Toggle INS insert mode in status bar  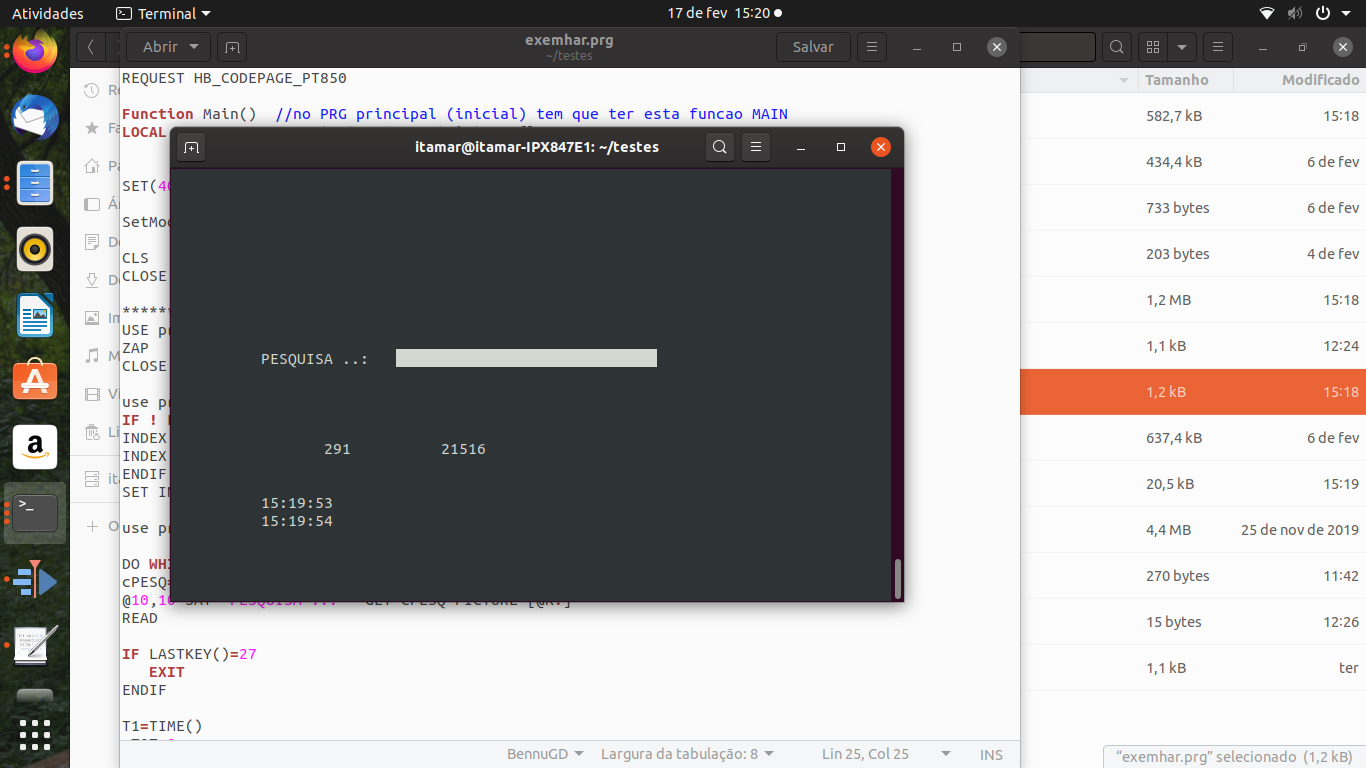[x=991, y=754]
